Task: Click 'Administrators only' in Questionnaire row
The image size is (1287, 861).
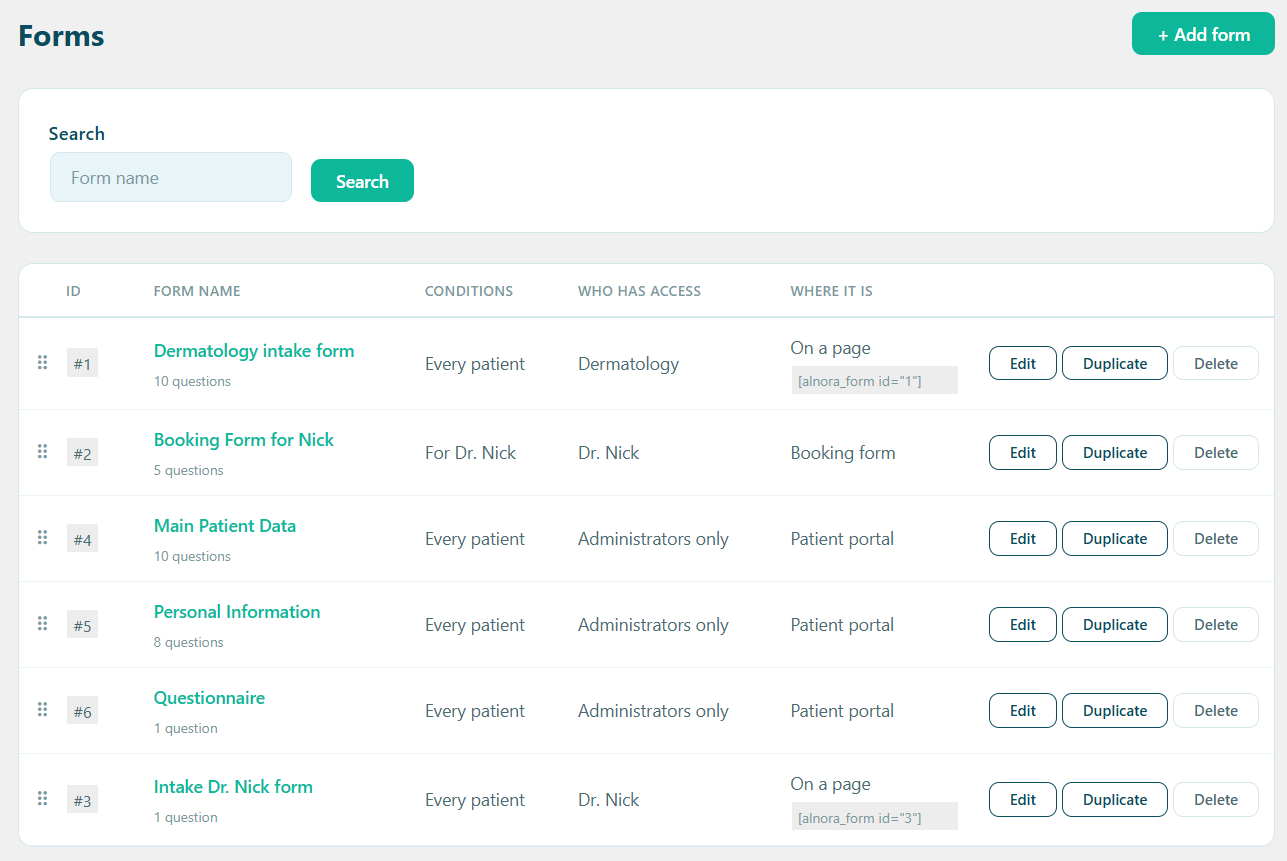Action: coord(653,711)
